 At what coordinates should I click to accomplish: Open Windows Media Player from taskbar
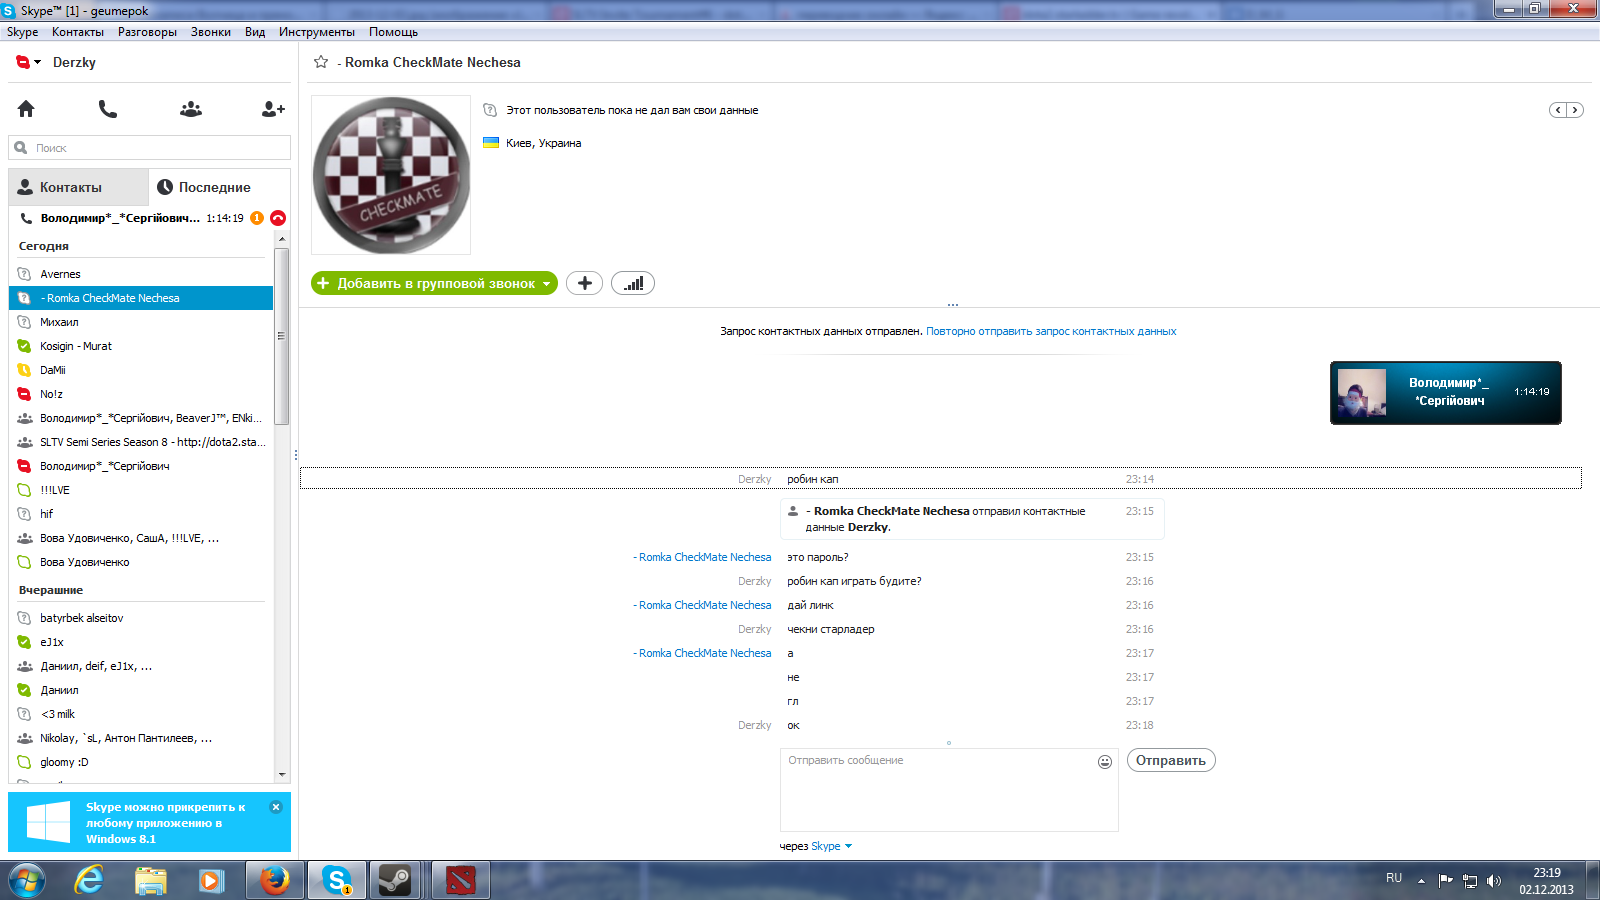[211, 880]
